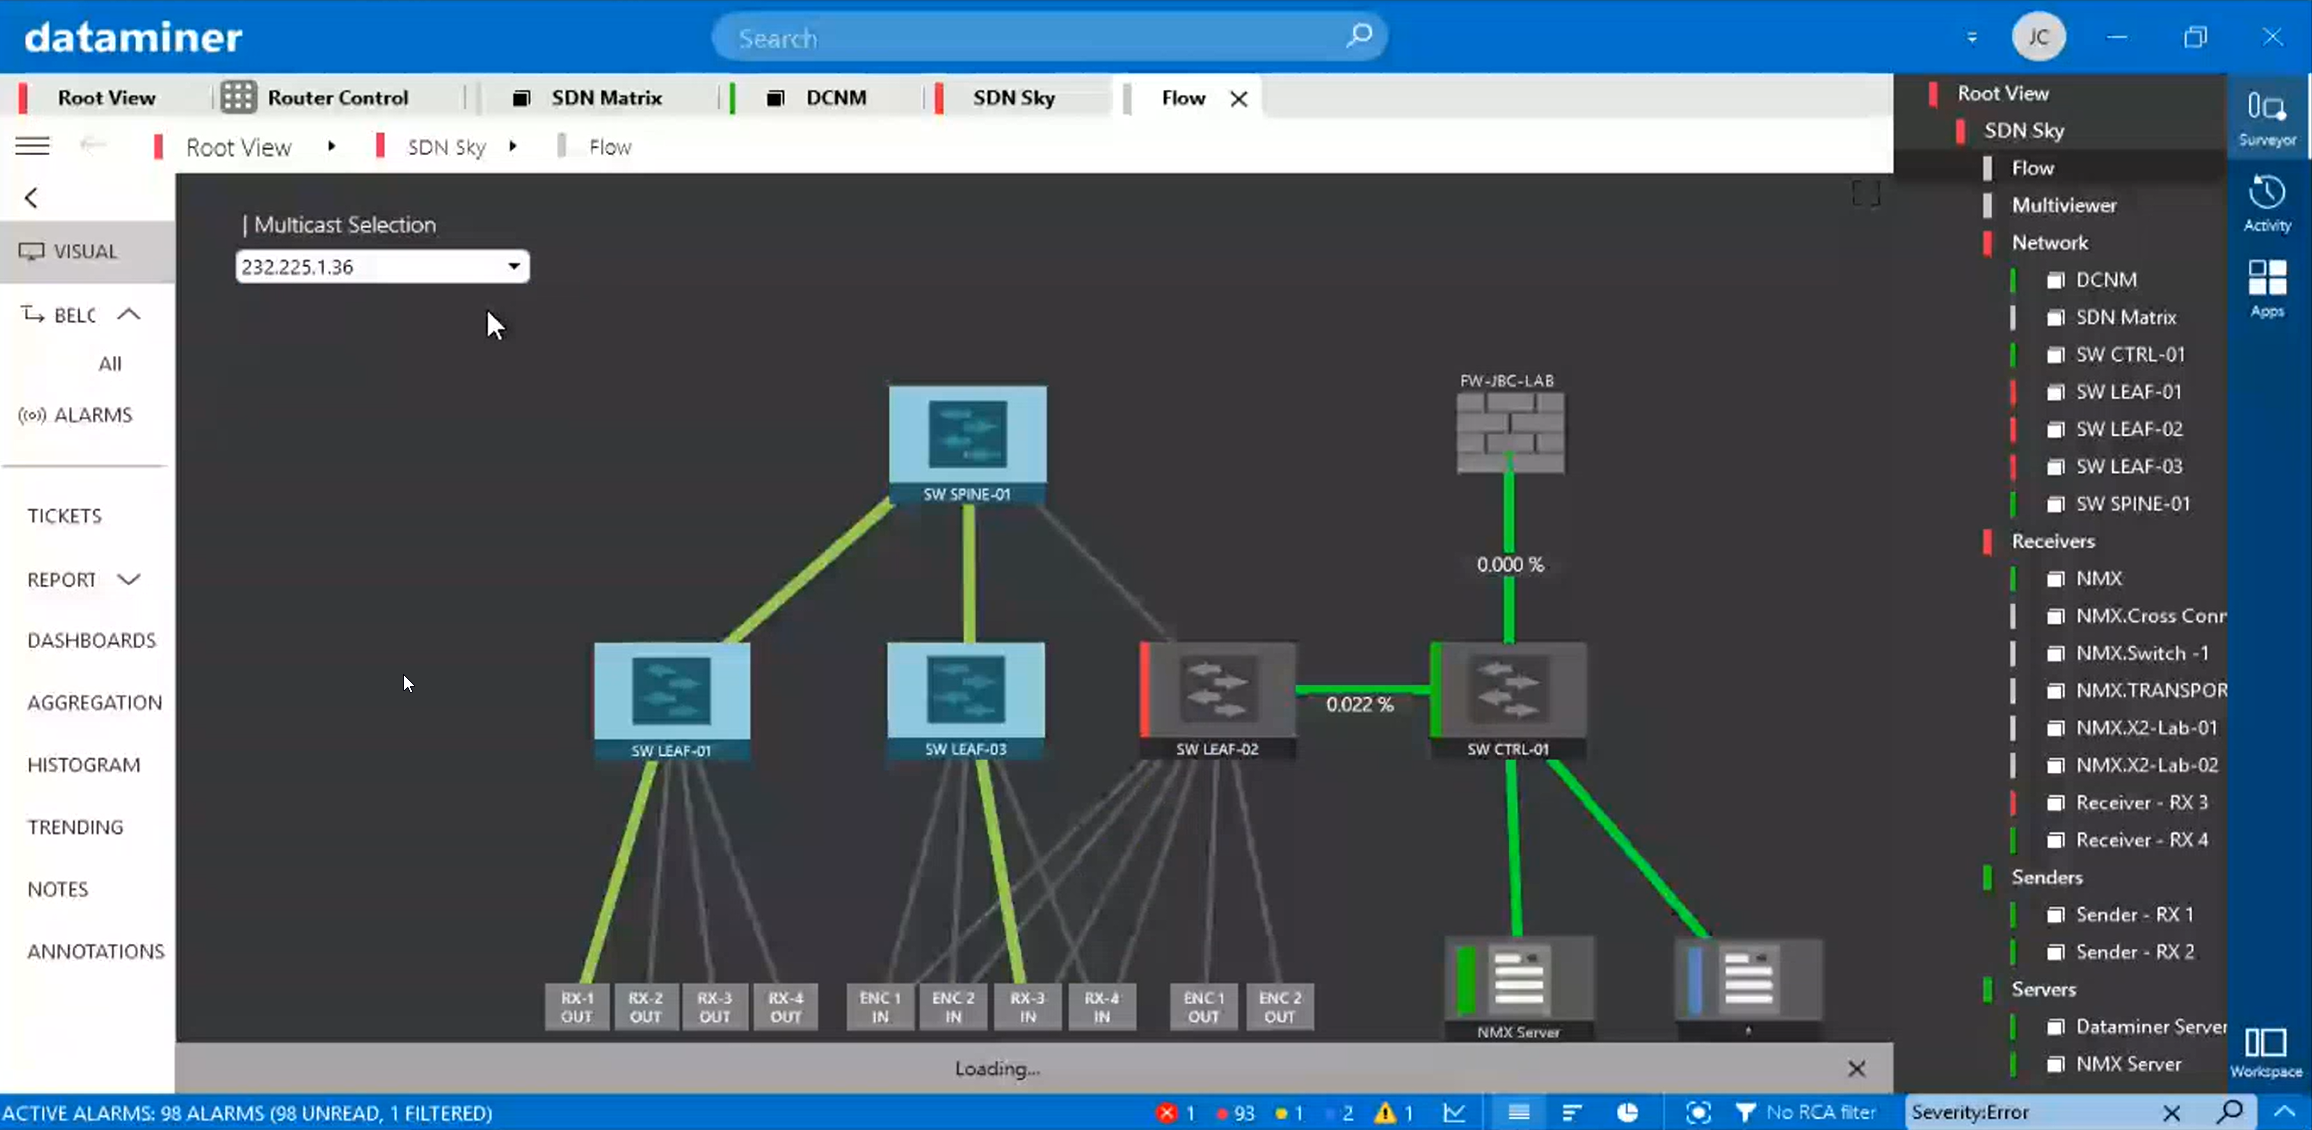This screenshot has width=2312, height=1130.
Task: Select the SW LEAF-02 switch node
Action: pyautogui.click(x=1217, y=700)
